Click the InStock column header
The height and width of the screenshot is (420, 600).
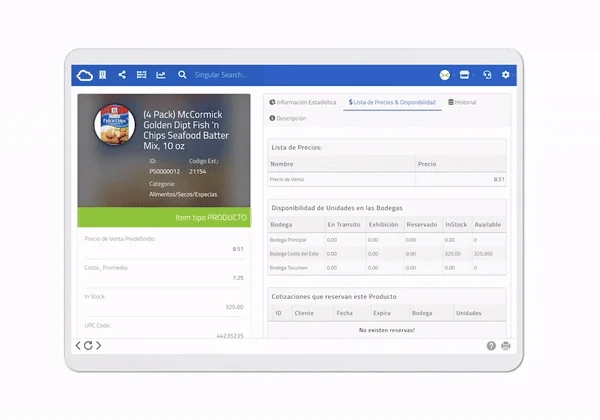click(x=456, y=225)
